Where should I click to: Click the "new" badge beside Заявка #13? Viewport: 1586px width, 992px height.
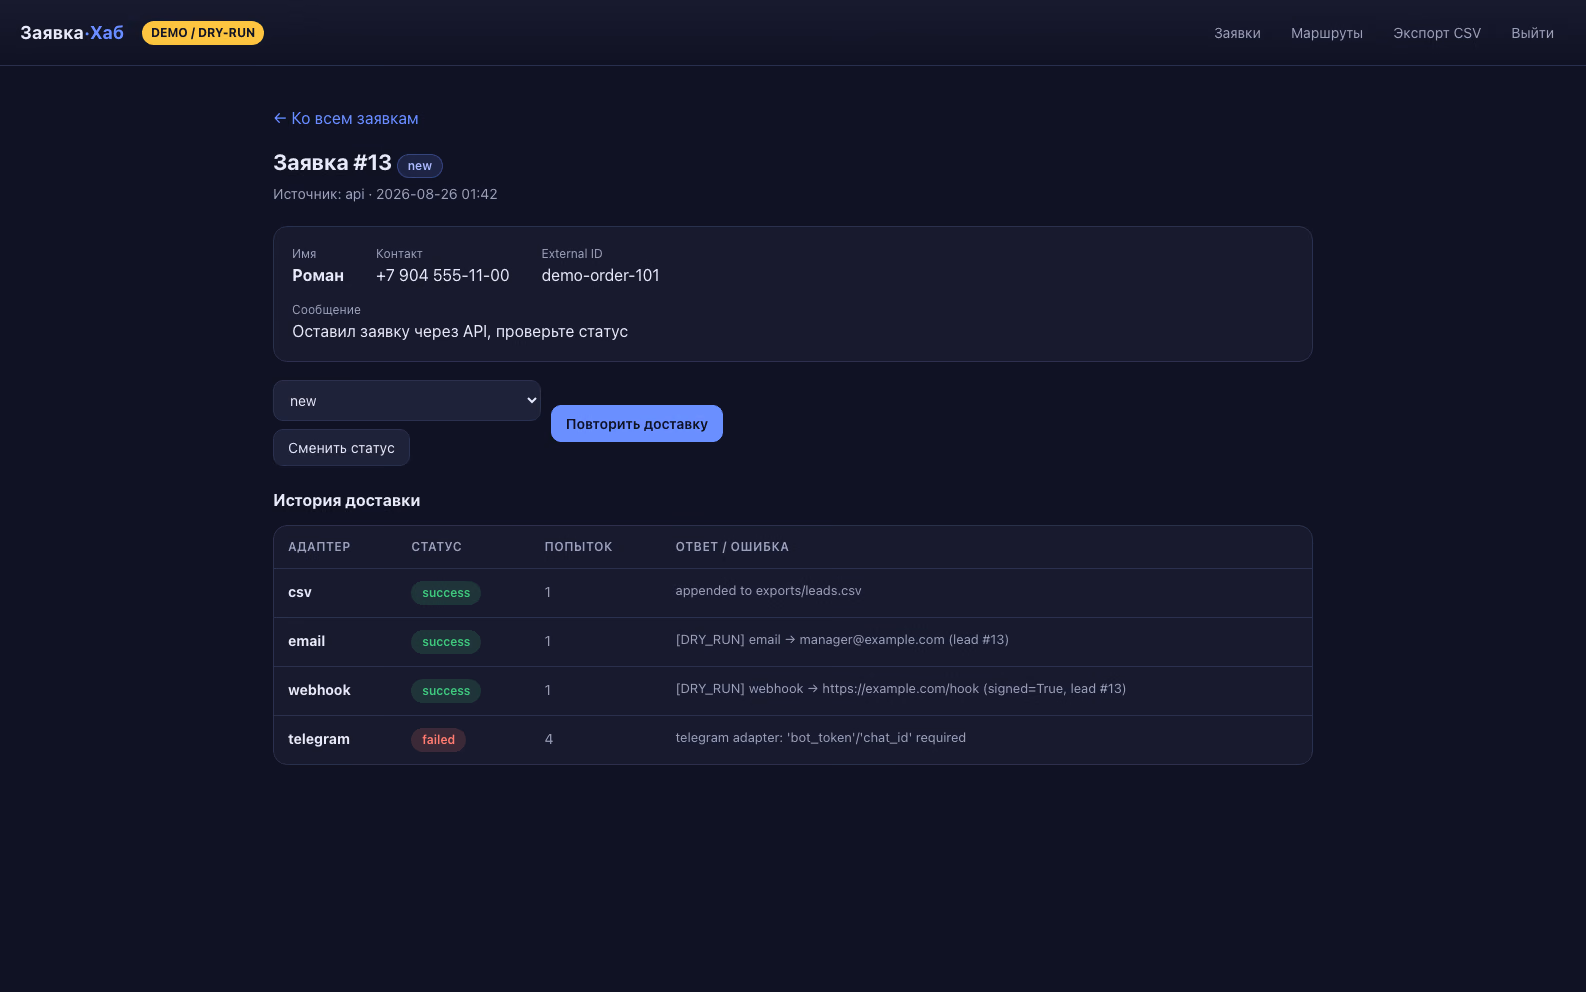click(420, 166)
